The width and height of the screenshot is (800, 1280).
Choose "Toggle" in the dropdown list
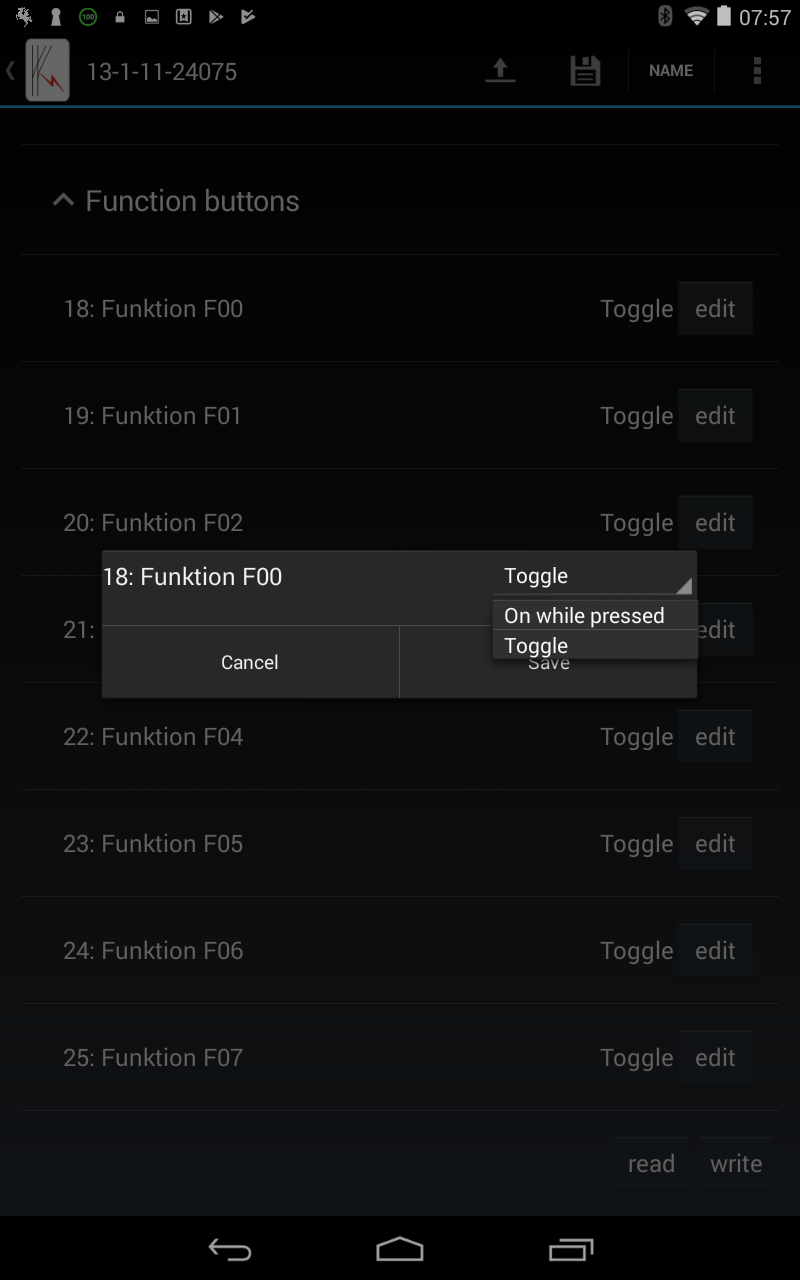click(x=595, y=645)
